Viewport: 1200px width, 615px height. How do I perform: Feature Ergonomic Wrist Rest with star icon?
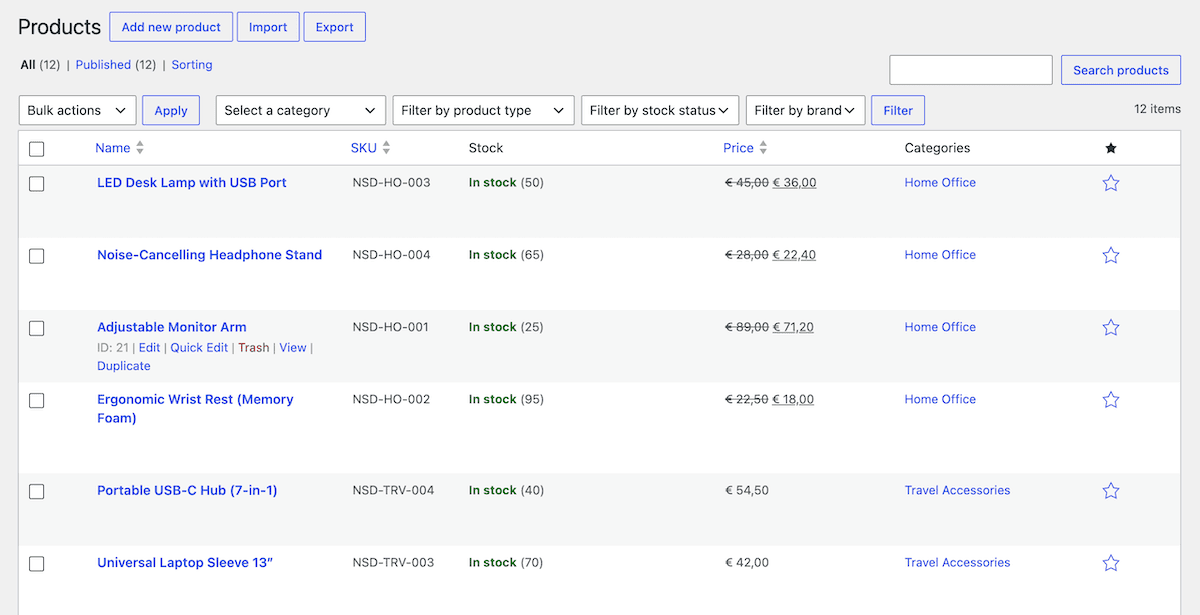(1110, 399)
